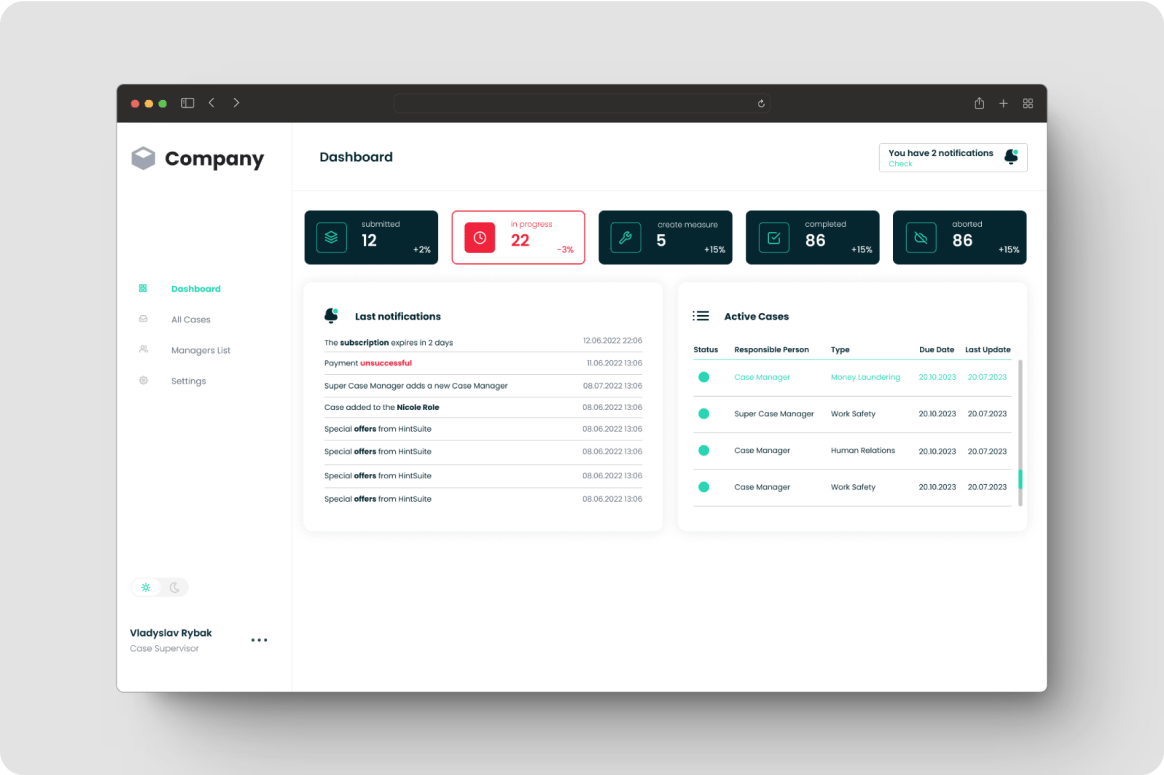
Task: Click the completed checkmark icon
Action: coord(773,238)
